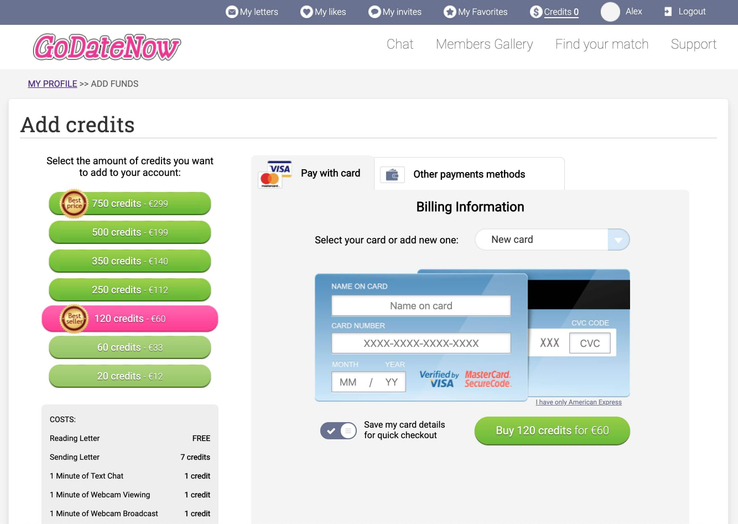Select the 120 credits €60 option
This screenshot has height=524, width=738.
pos(130,319)
